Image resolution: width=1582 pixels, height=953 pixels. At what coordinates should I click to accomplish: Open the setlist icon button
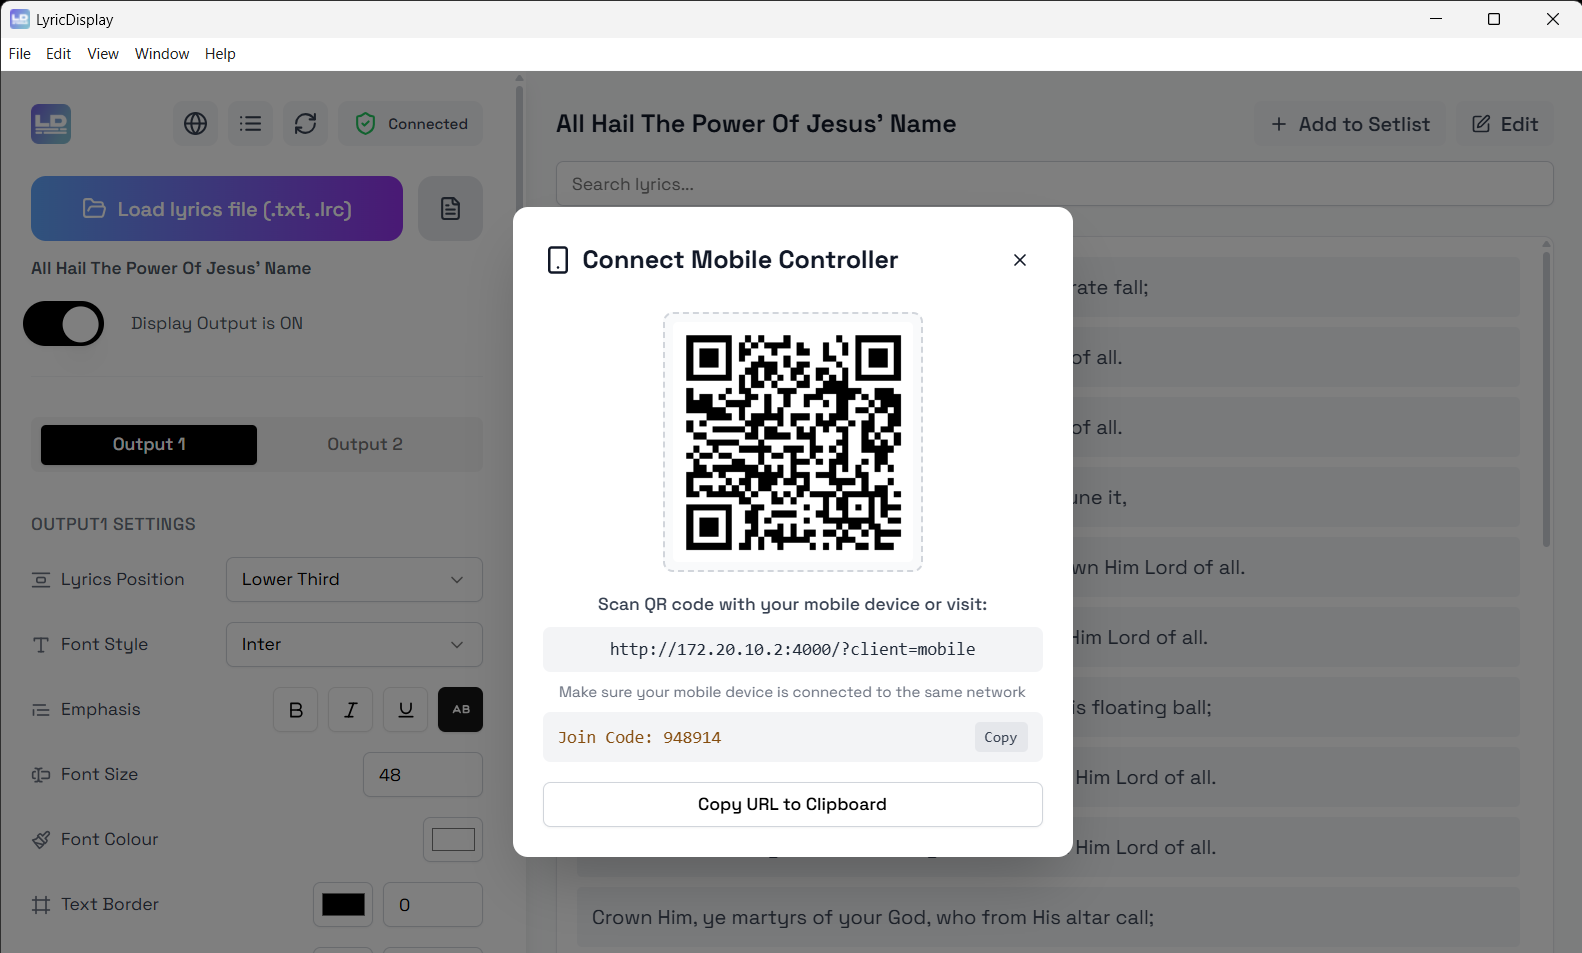(x=251, y=124)
